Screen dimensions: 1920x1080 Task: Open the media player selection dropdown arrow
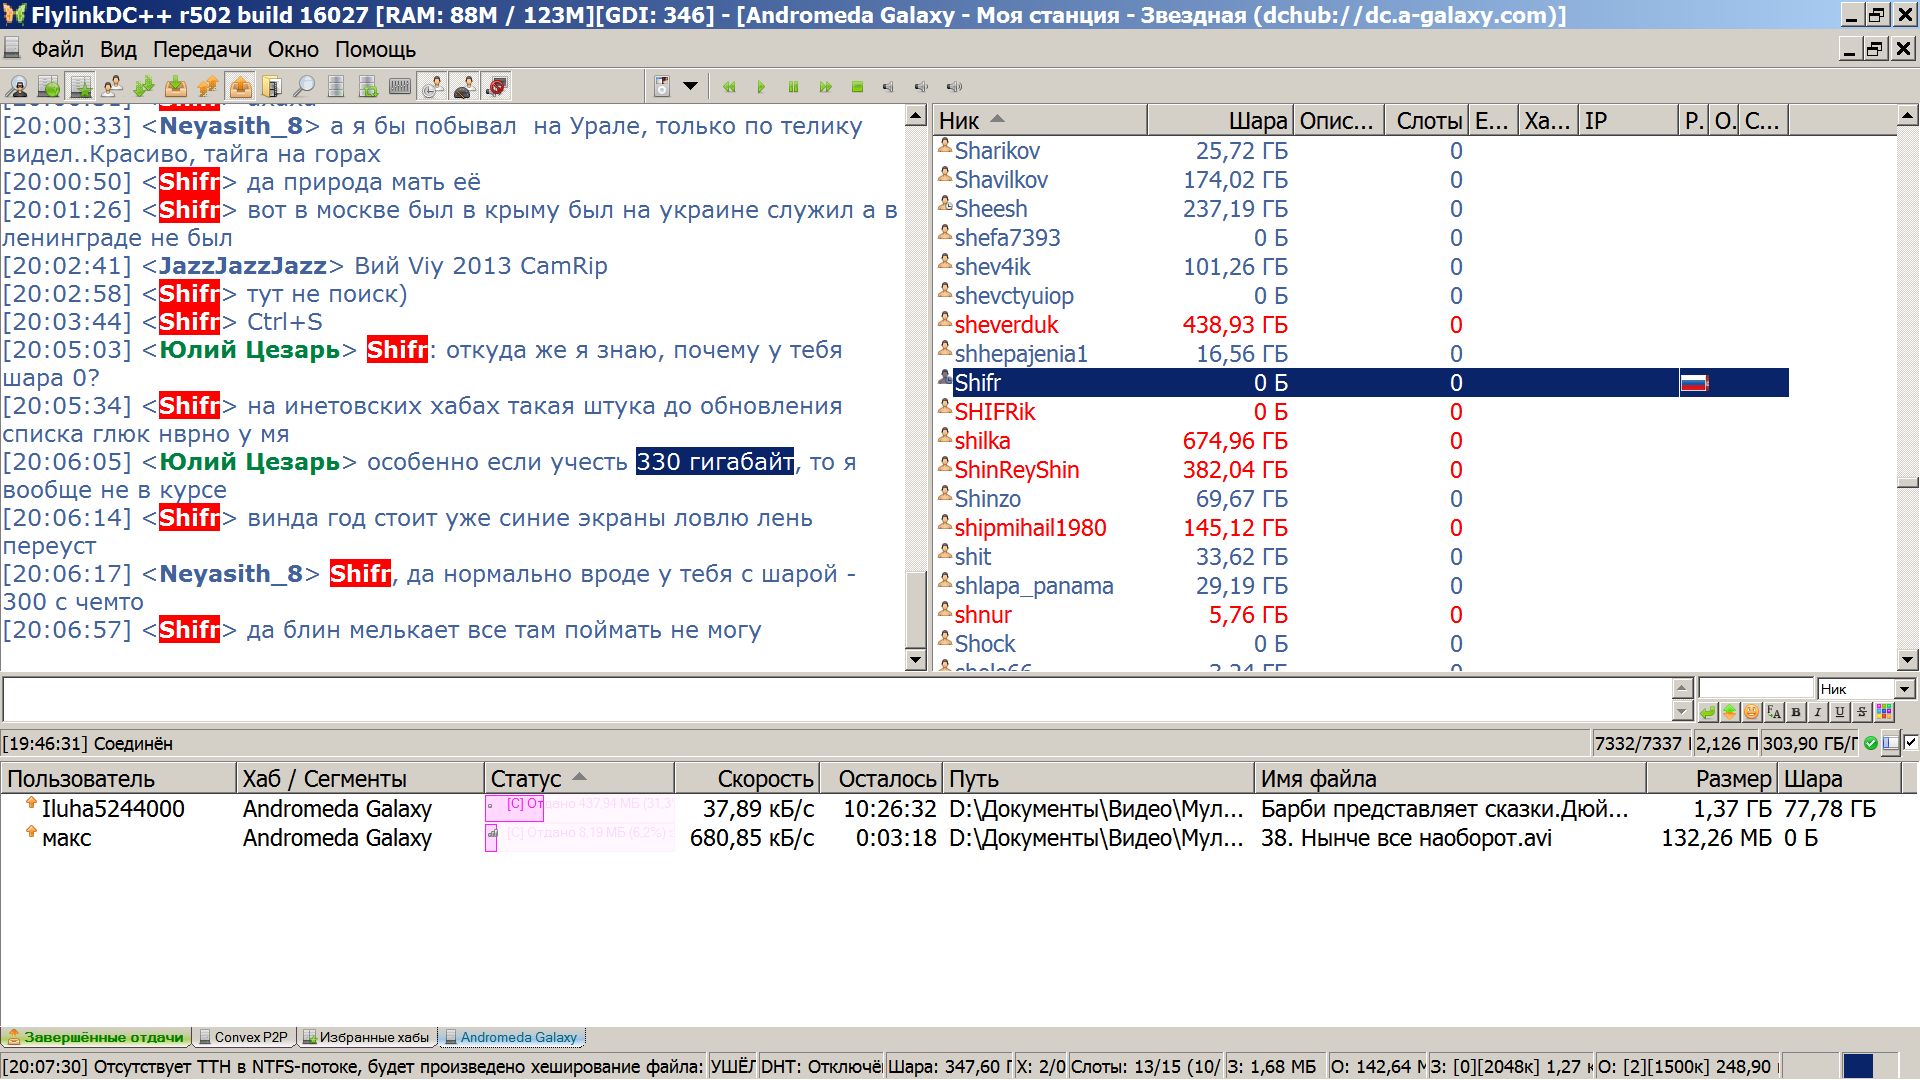click(x=690, y=87)
